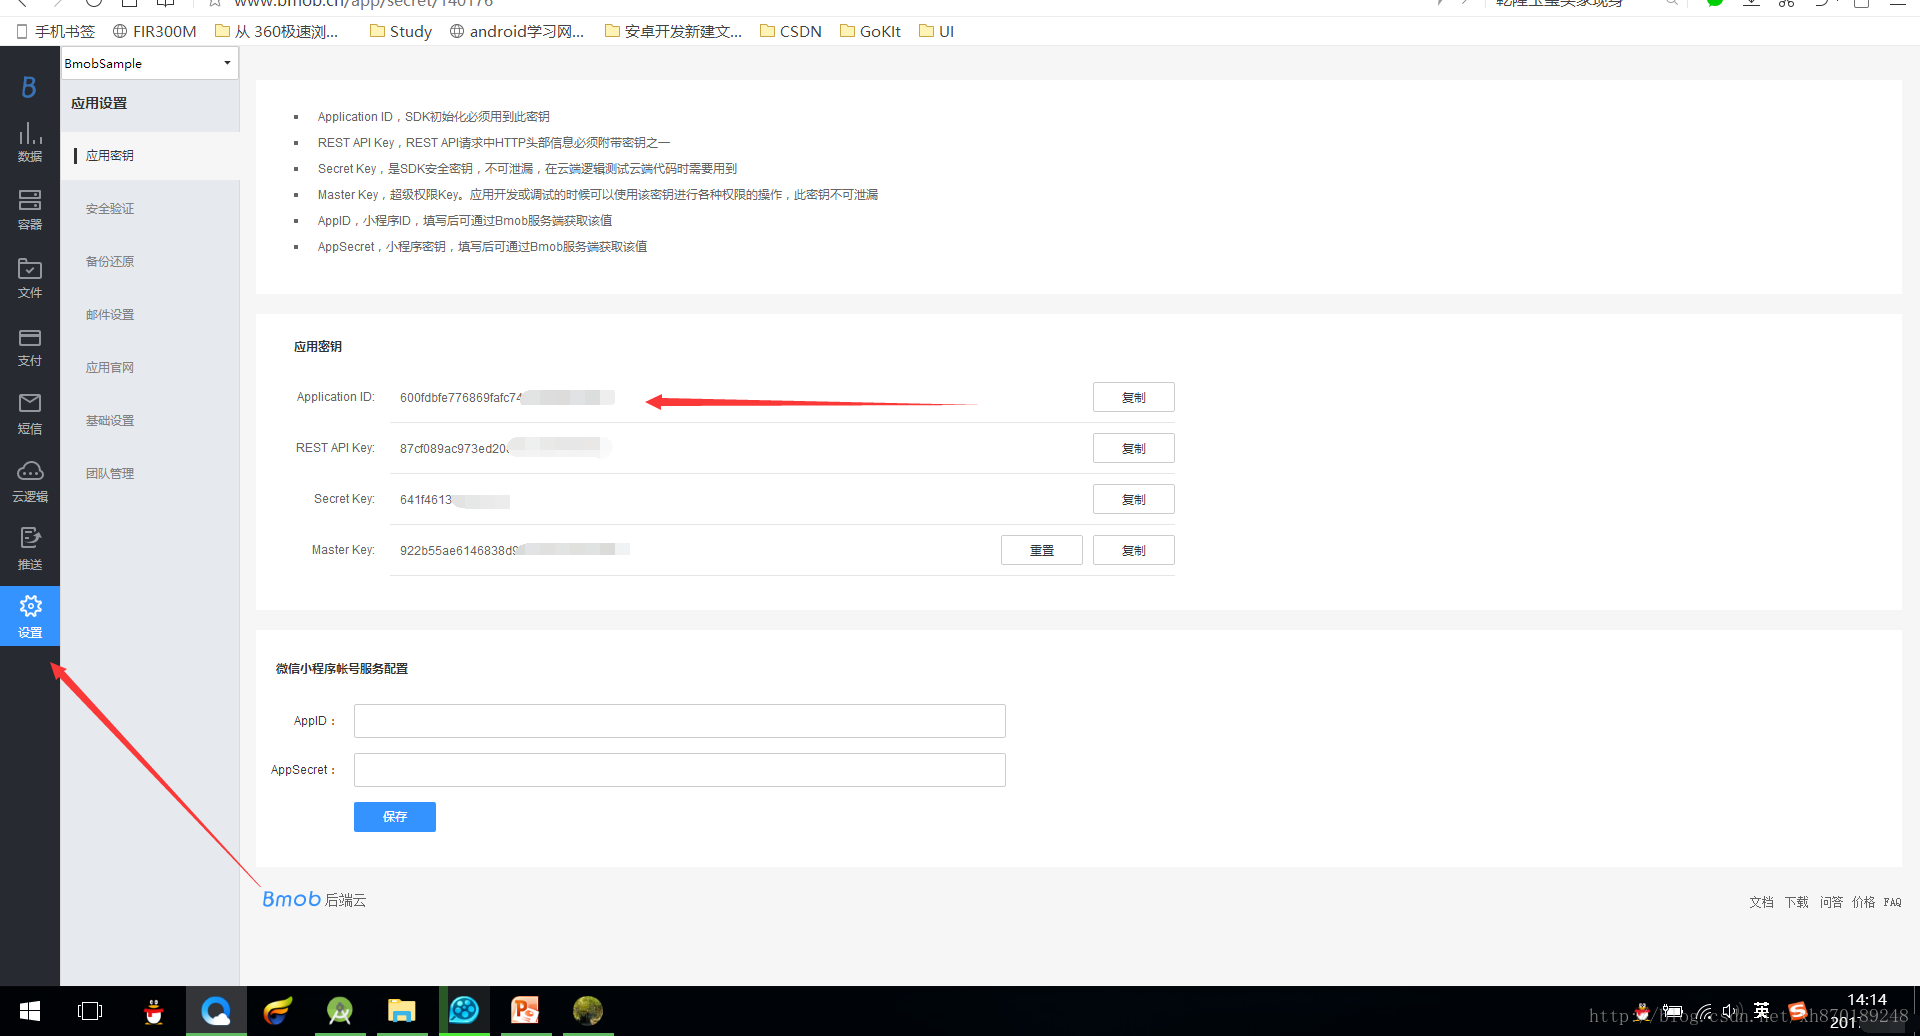Open the 云逻辑 cloud logic section
This screenshot has width=1920, height=1036.
[x=30, y=482]
